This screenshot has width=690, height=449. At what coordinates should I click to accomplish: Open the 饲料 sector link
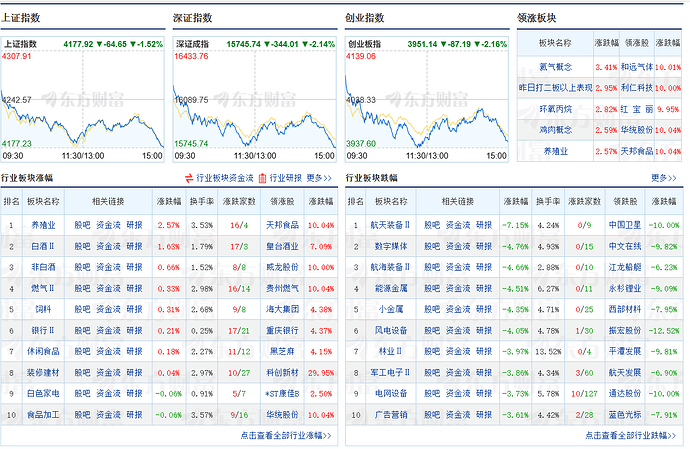pos(43,309)
